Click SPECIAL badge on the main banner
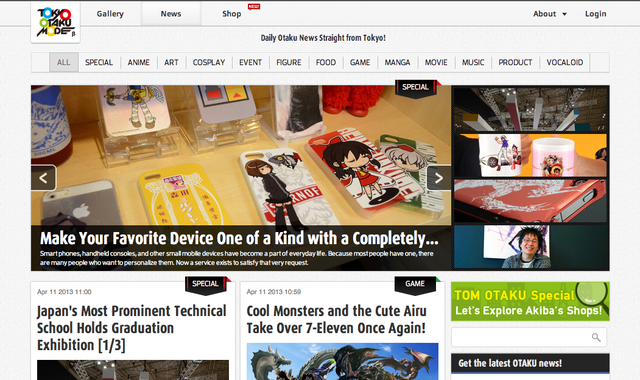Screen dimensions: 640x380 tap(415, 87)
